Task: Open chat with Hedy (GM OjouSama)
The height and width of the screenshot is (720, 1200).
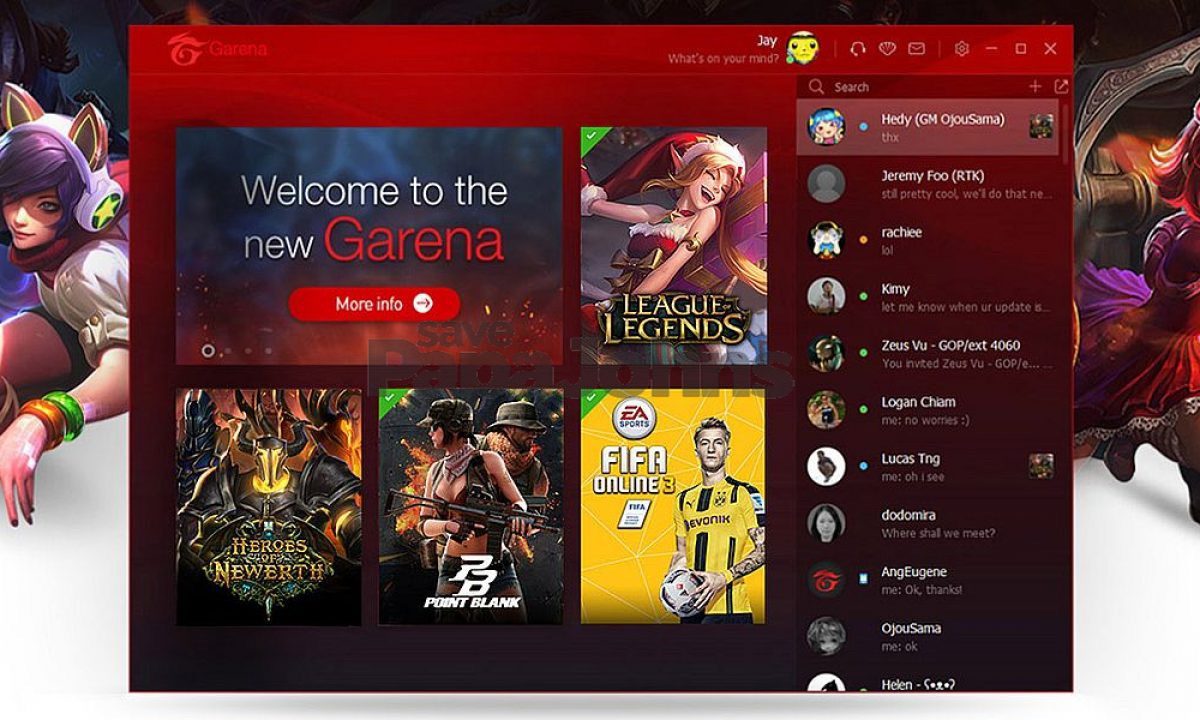Action: 929,127
